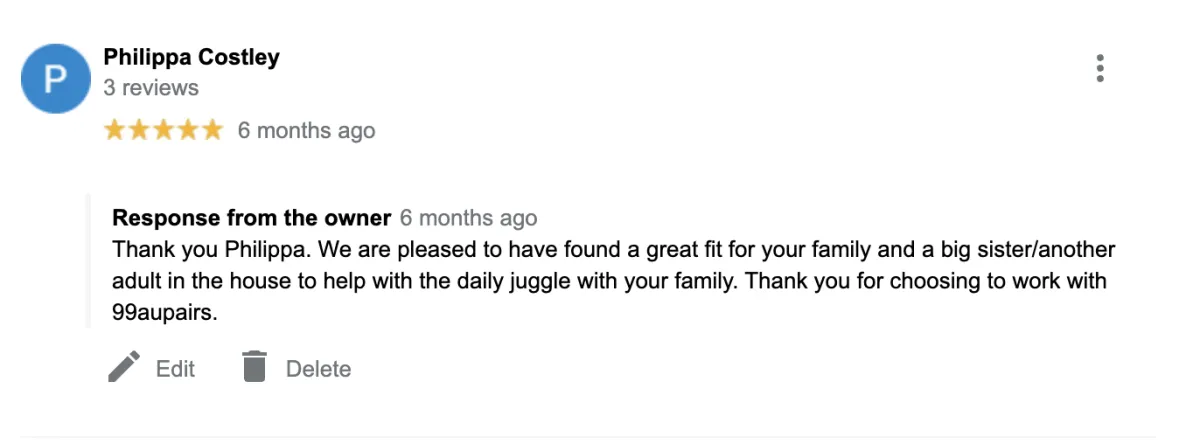This screenshot has width=1200, height=444.
Task: Click the second rating star
Action: (139, 130)
